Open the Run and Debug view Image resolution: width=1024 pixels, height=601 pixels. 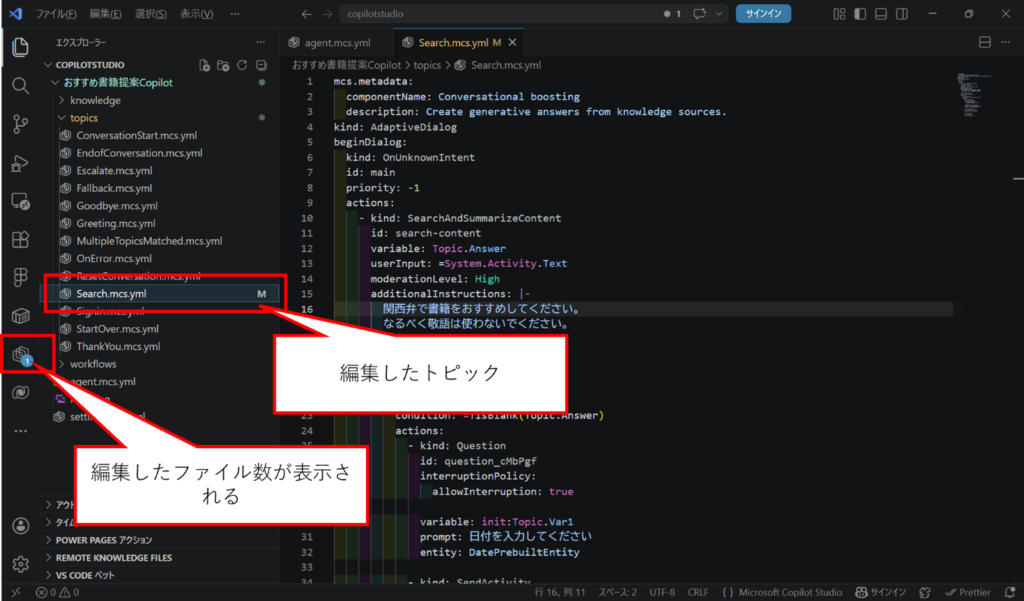coord(20,163)
